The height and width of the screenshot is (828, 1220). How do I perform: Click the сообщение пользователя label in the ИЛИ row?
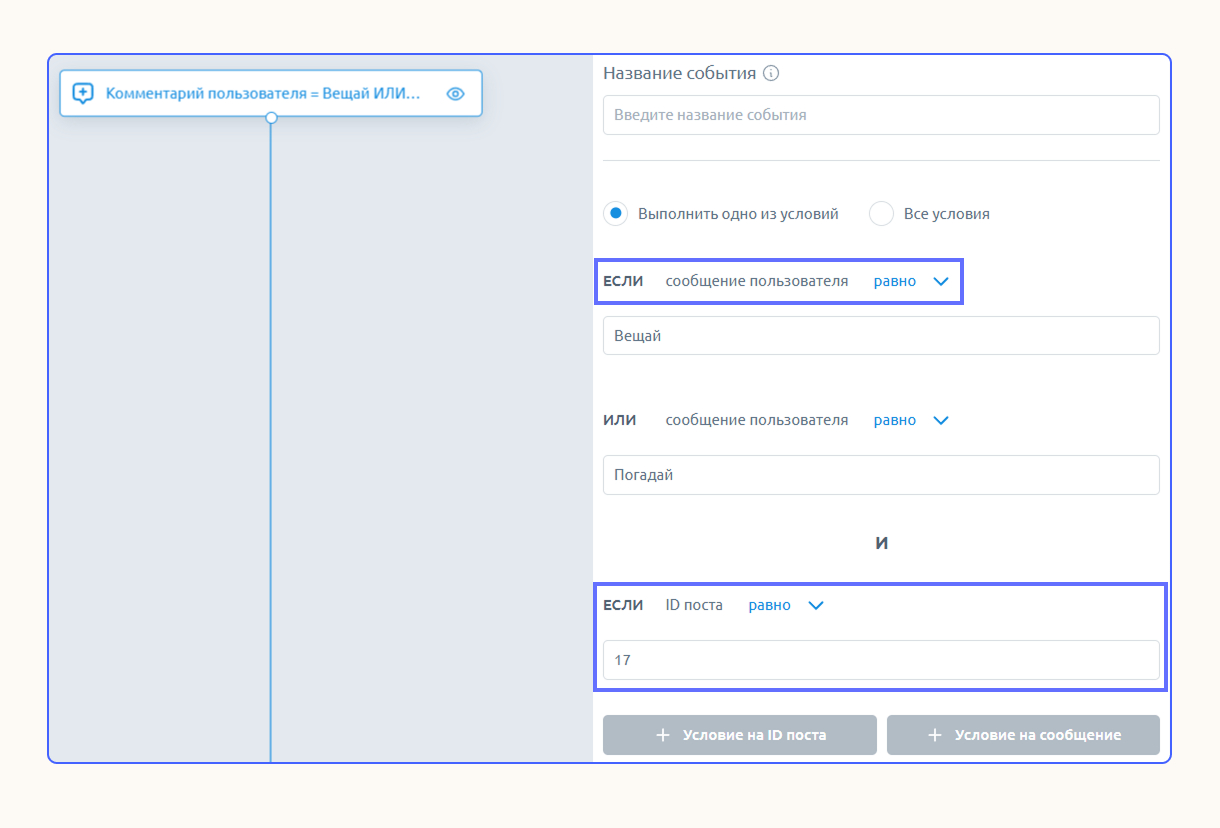click(757, 420)
